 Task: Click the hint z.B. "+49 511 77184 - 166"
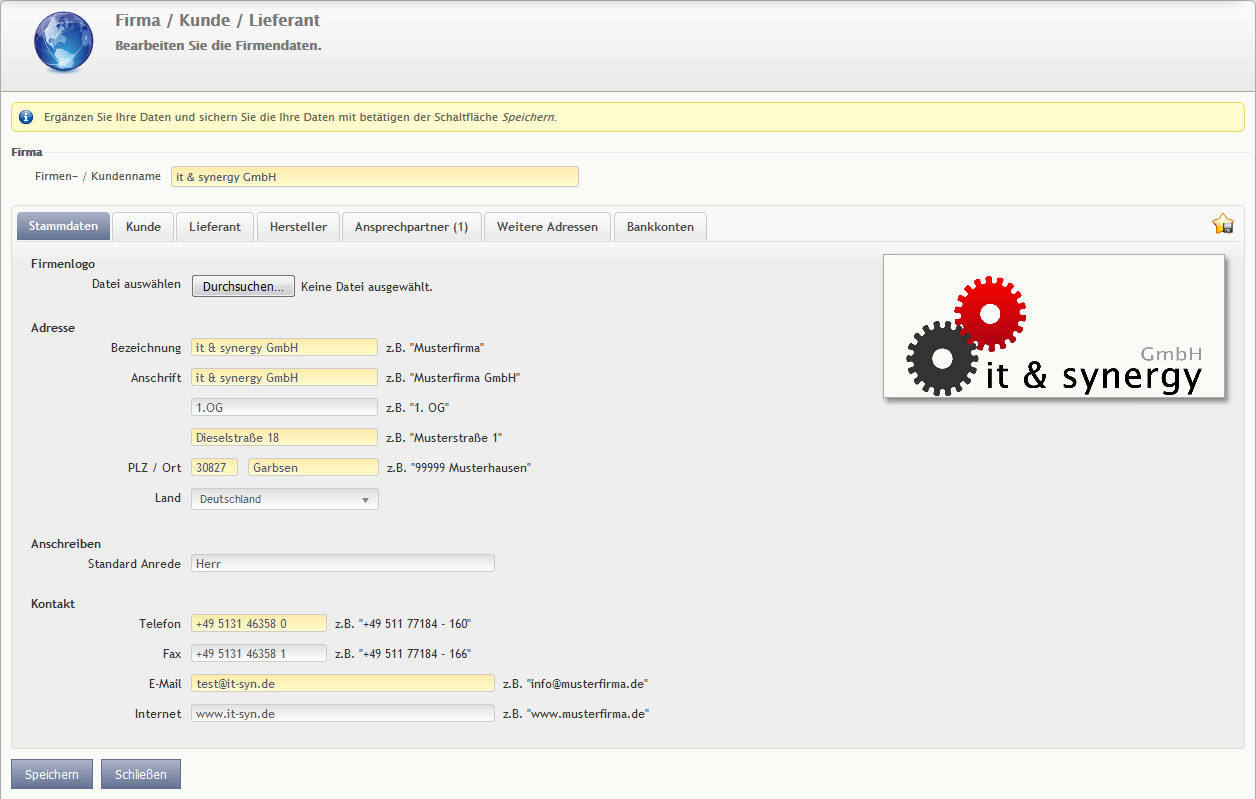coord(403,654)
